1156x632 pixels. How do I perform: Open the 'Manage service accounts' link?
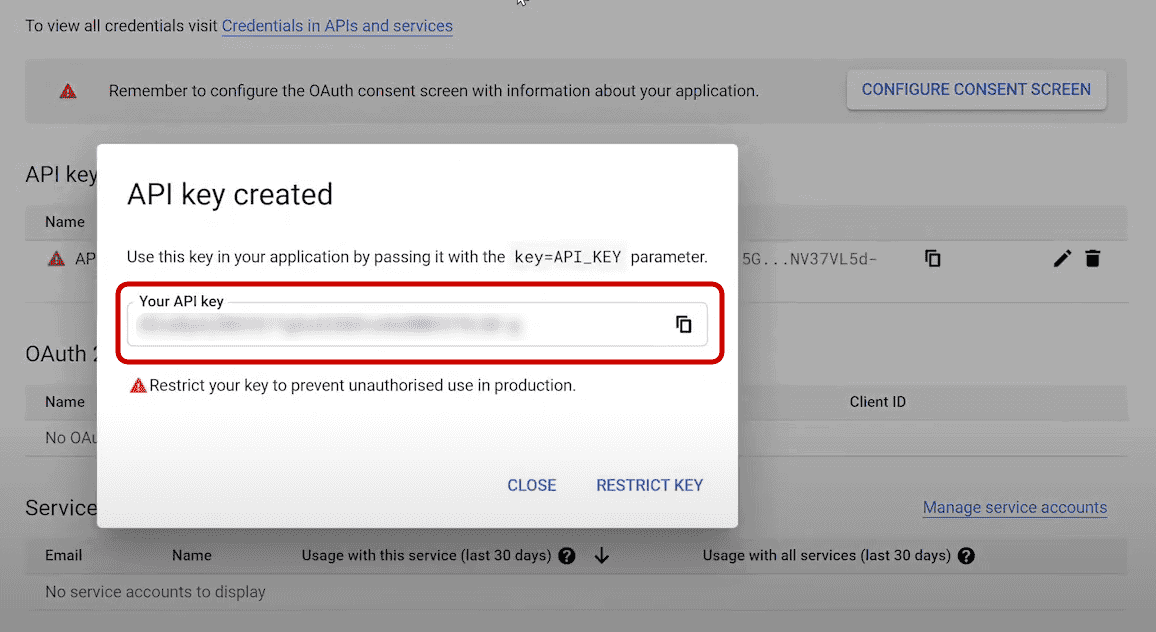(x=1014, y=508)
